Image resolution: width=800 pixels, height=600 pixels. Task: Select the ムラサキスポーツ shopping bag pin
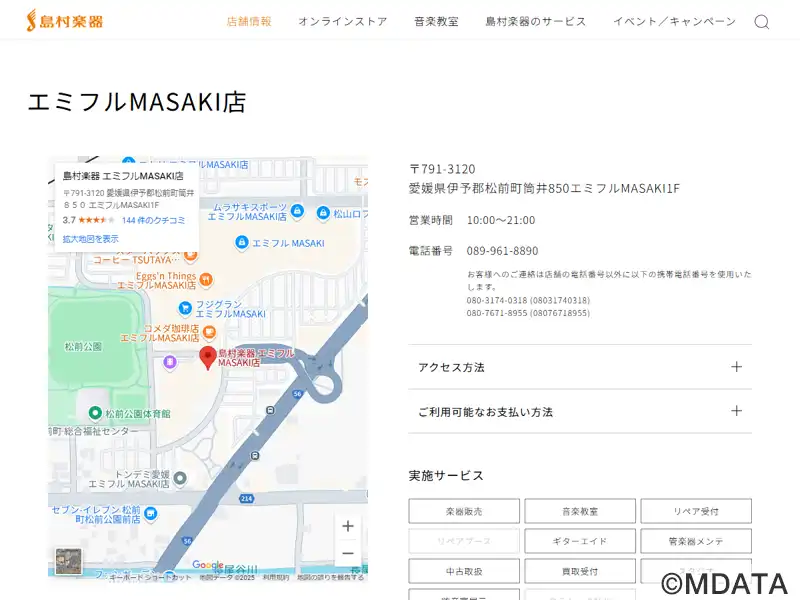pyautogui.click(x=297, y=211)
